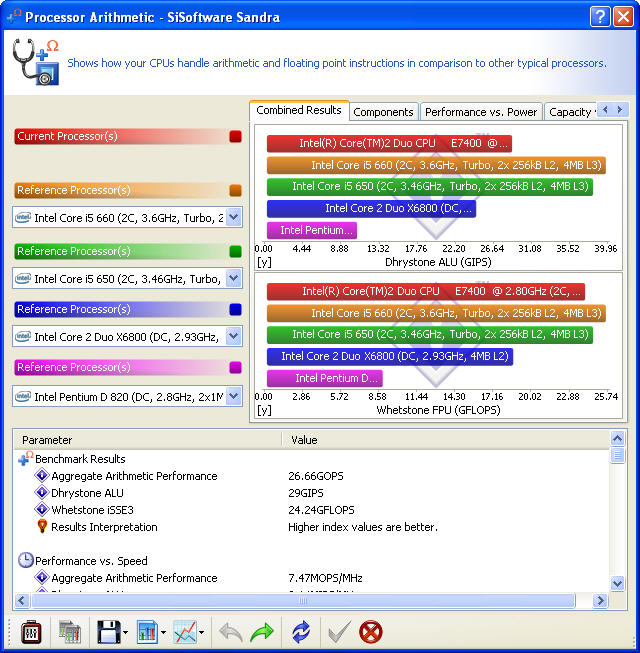Open the options icon in the bottom toolbar
This screenshot has width=640, height=653.
[x=31, y=632]
